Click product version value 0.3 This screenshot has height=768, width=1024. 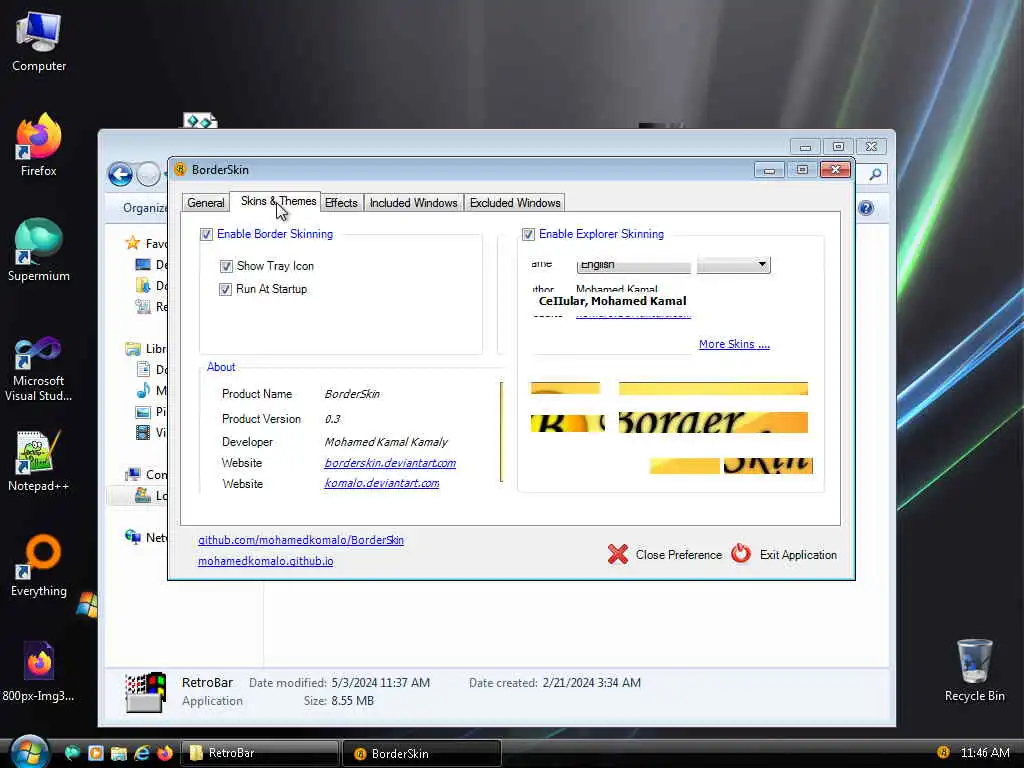tap(332, 419)
